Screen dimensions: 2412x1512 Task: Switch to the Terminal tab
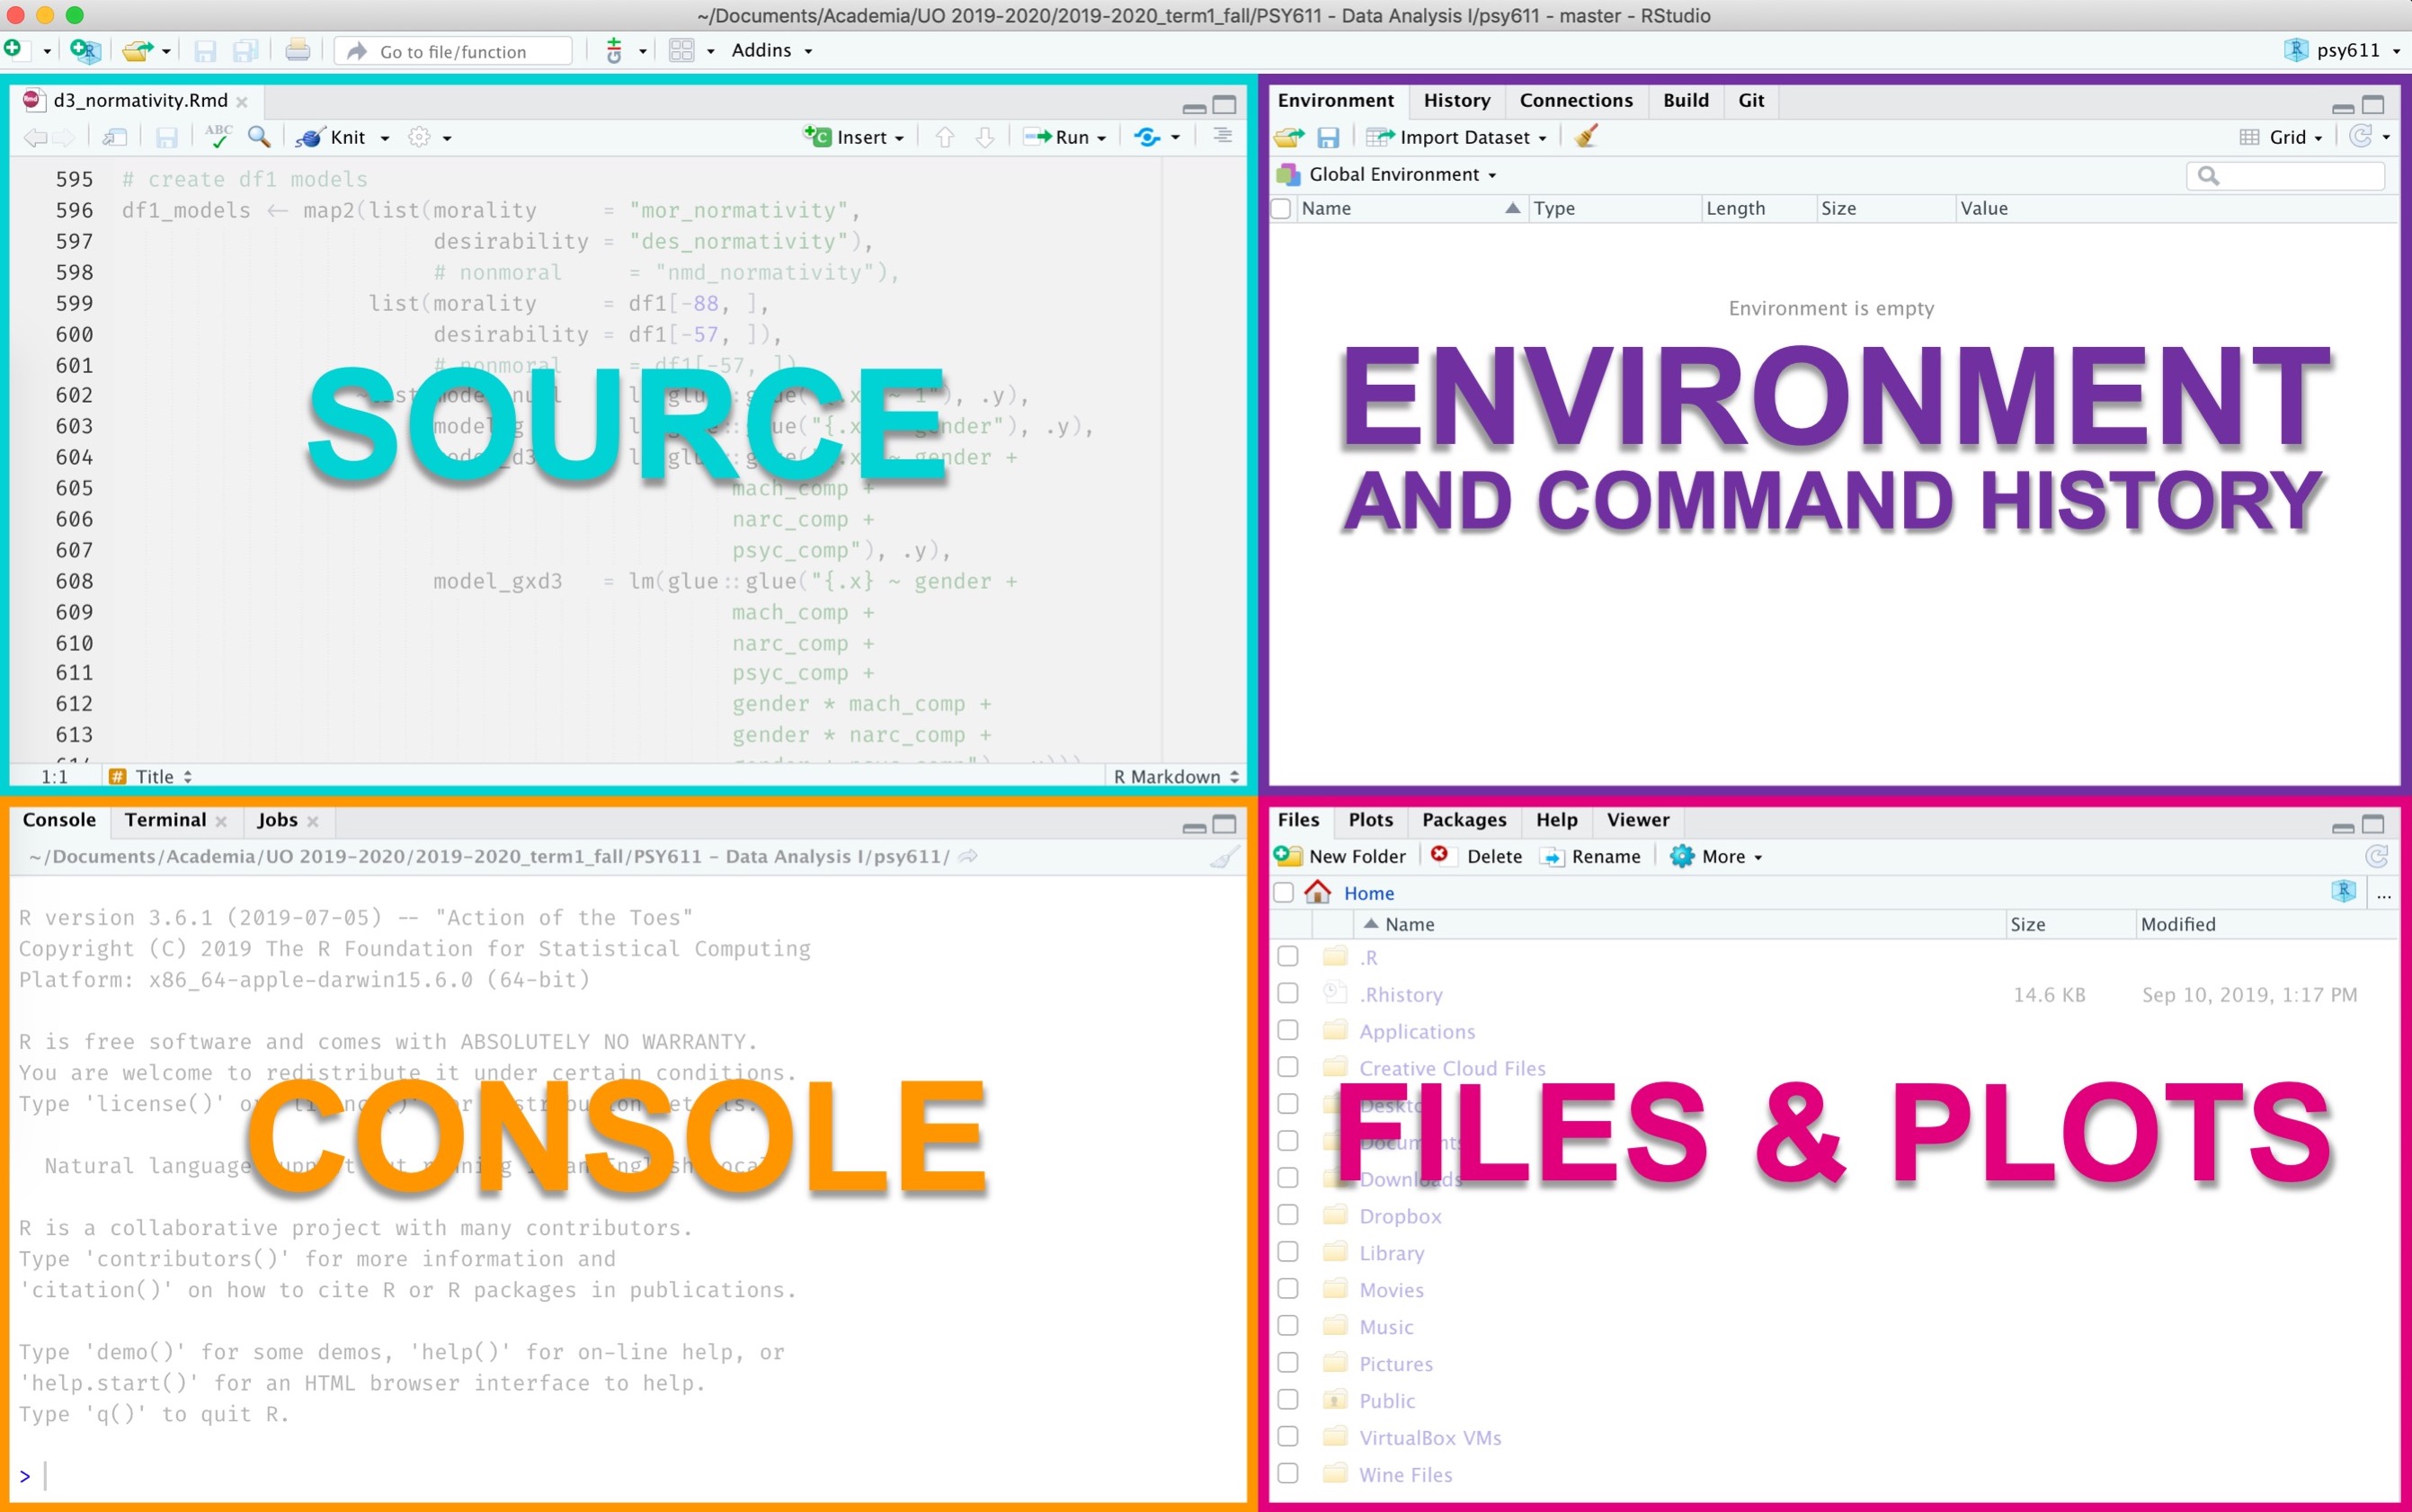165,820
